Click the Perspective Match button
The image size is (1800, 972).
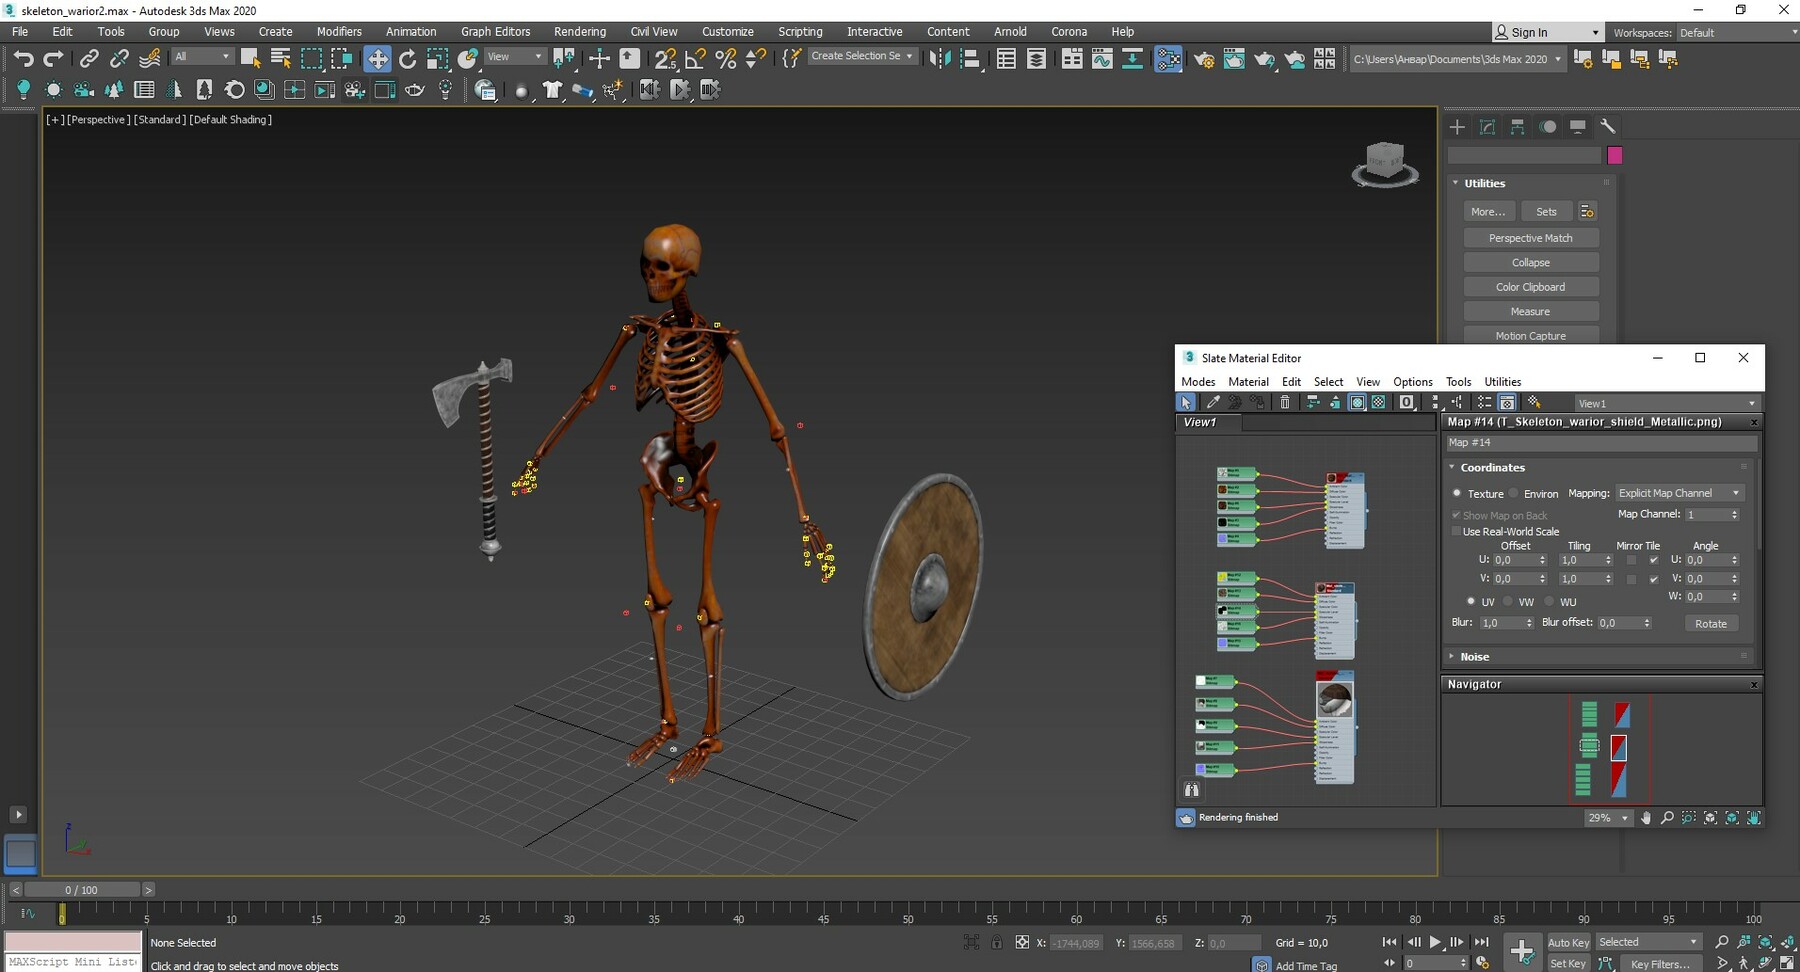pyautogui.click(x=1530, y=237)
